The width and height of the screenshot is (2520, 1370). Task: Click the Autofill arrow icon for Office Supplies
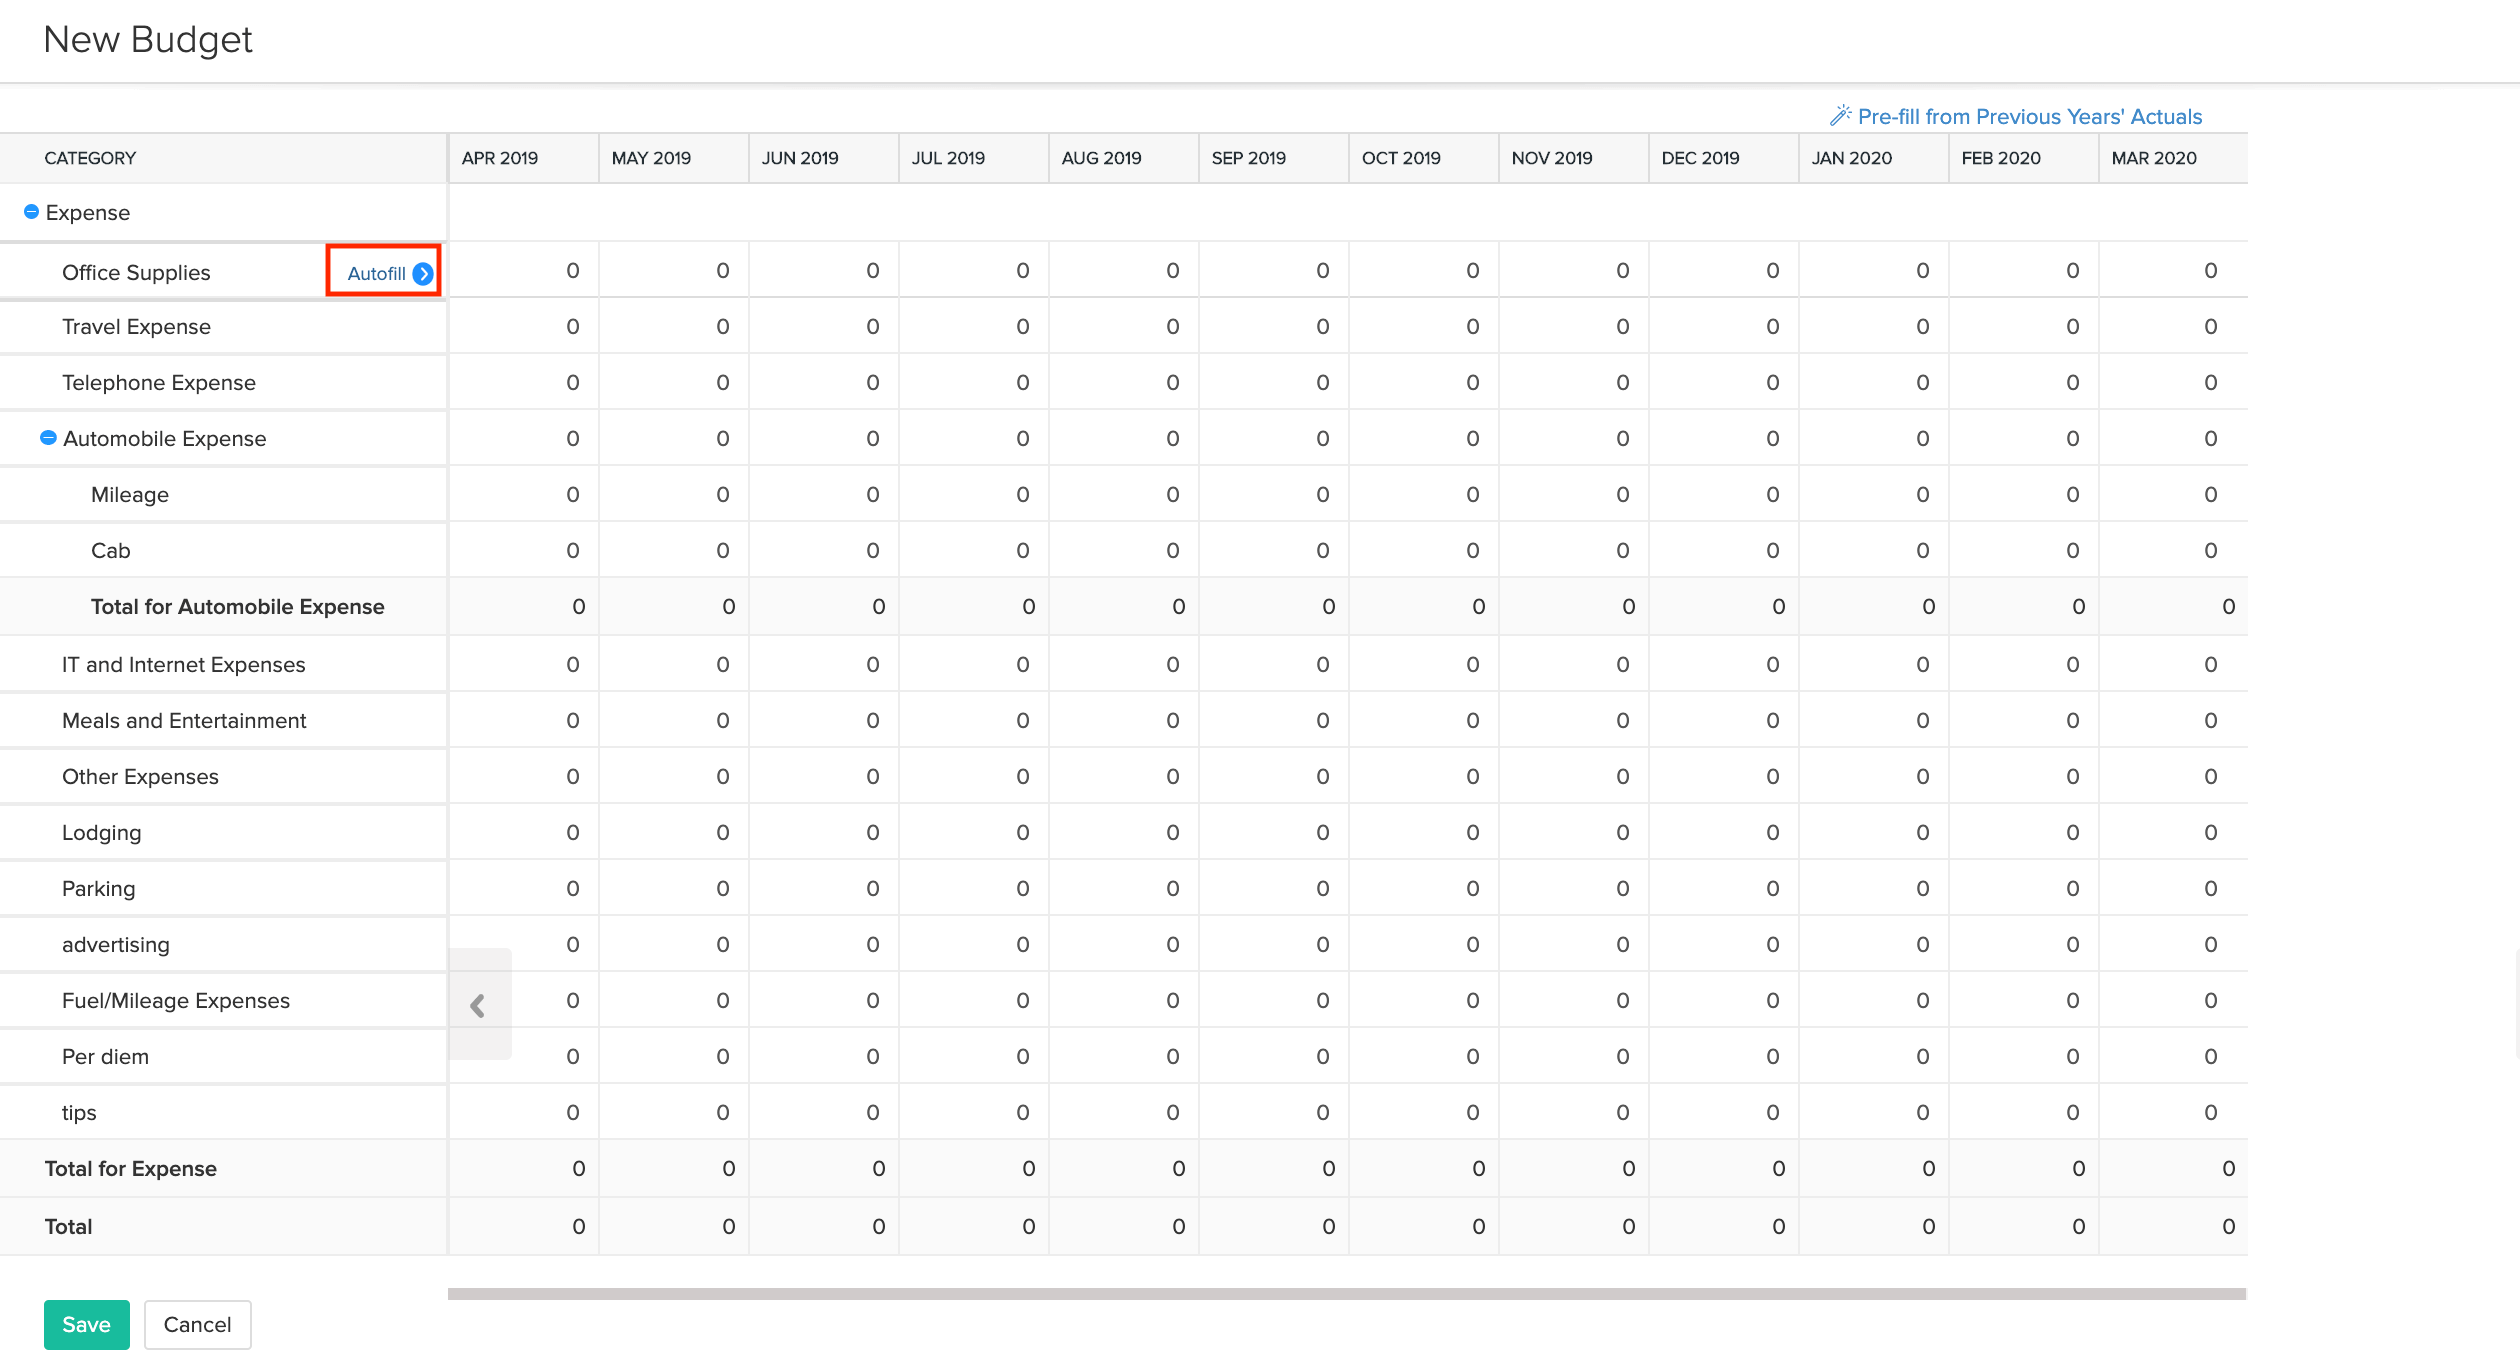[423, 273]
